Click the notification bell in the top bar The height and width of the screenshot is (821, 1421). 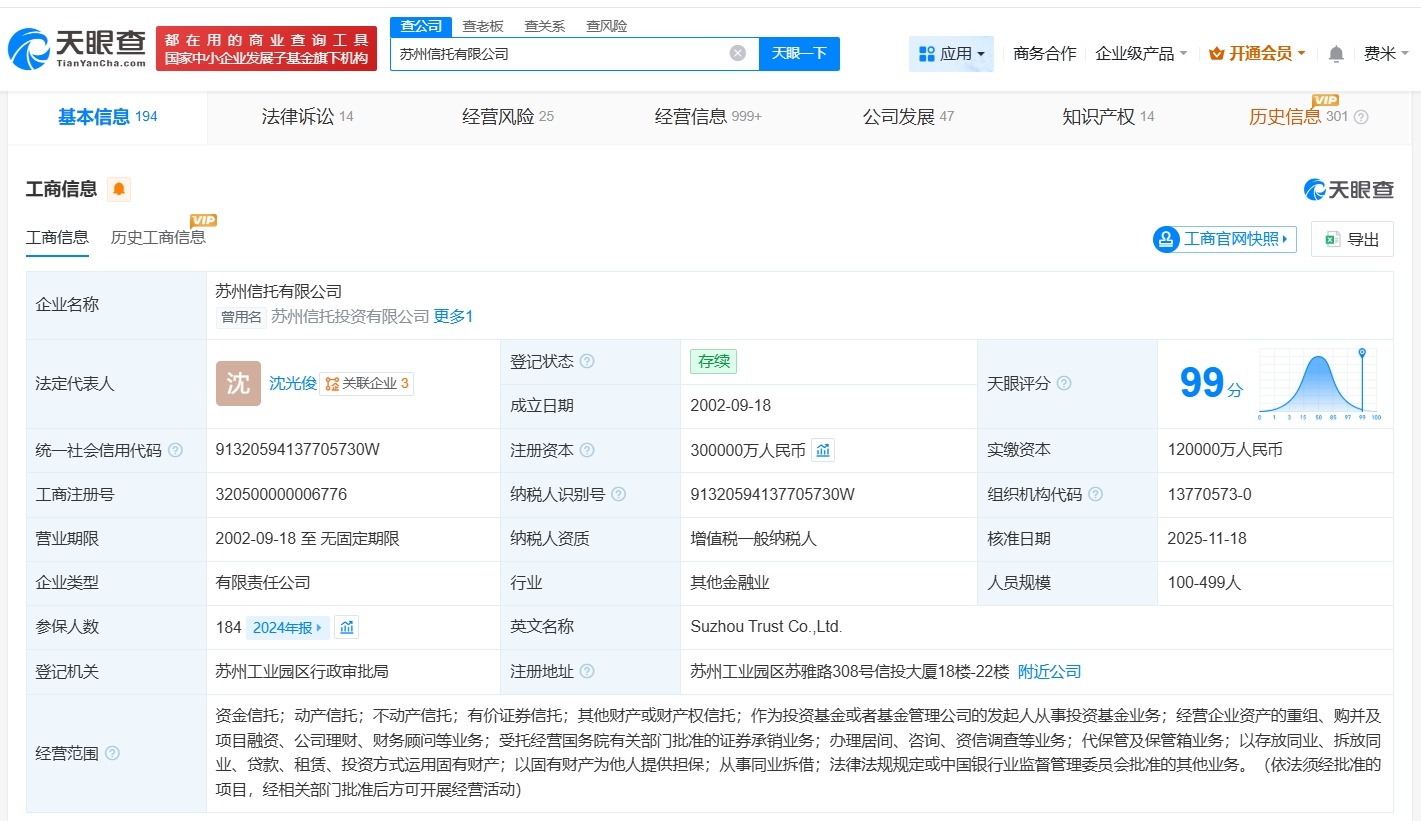point(1335,54)
